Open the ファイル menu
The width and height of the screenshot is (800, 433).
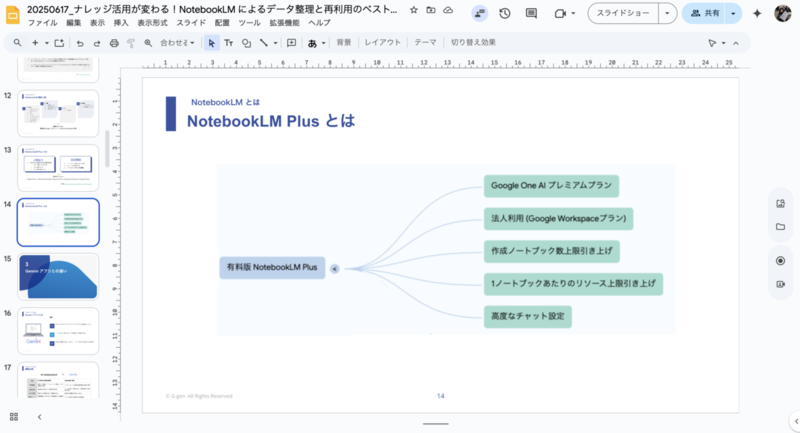pos(42,23)
